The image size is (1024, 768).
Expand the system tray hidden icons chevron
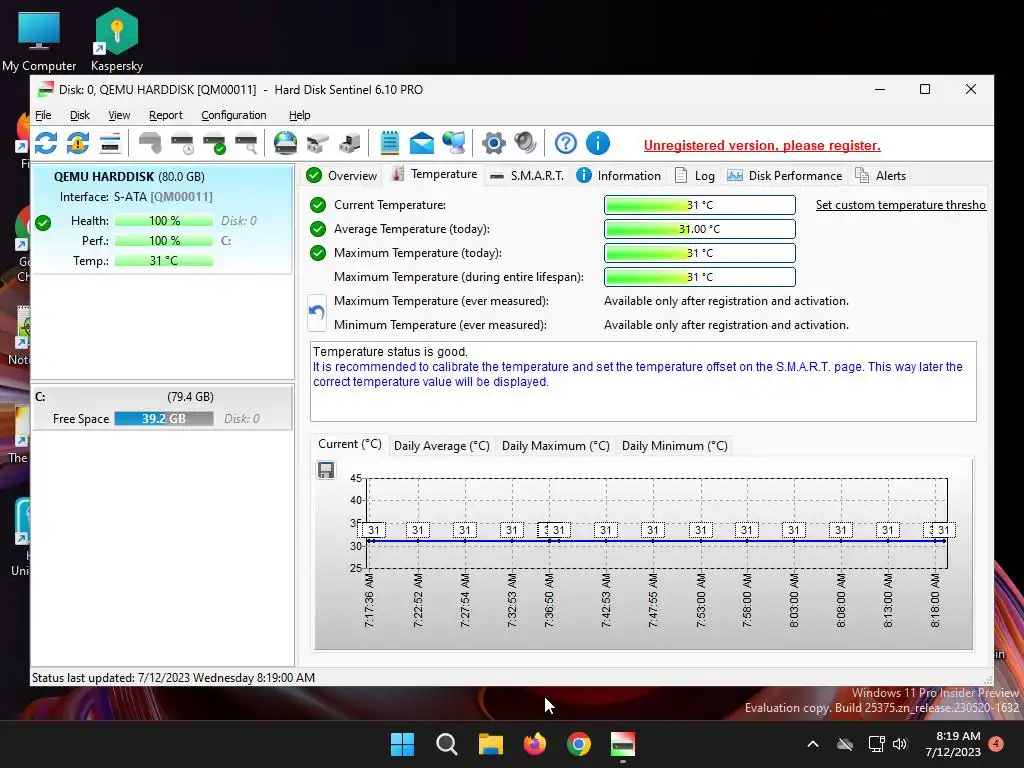click(813, 744)
